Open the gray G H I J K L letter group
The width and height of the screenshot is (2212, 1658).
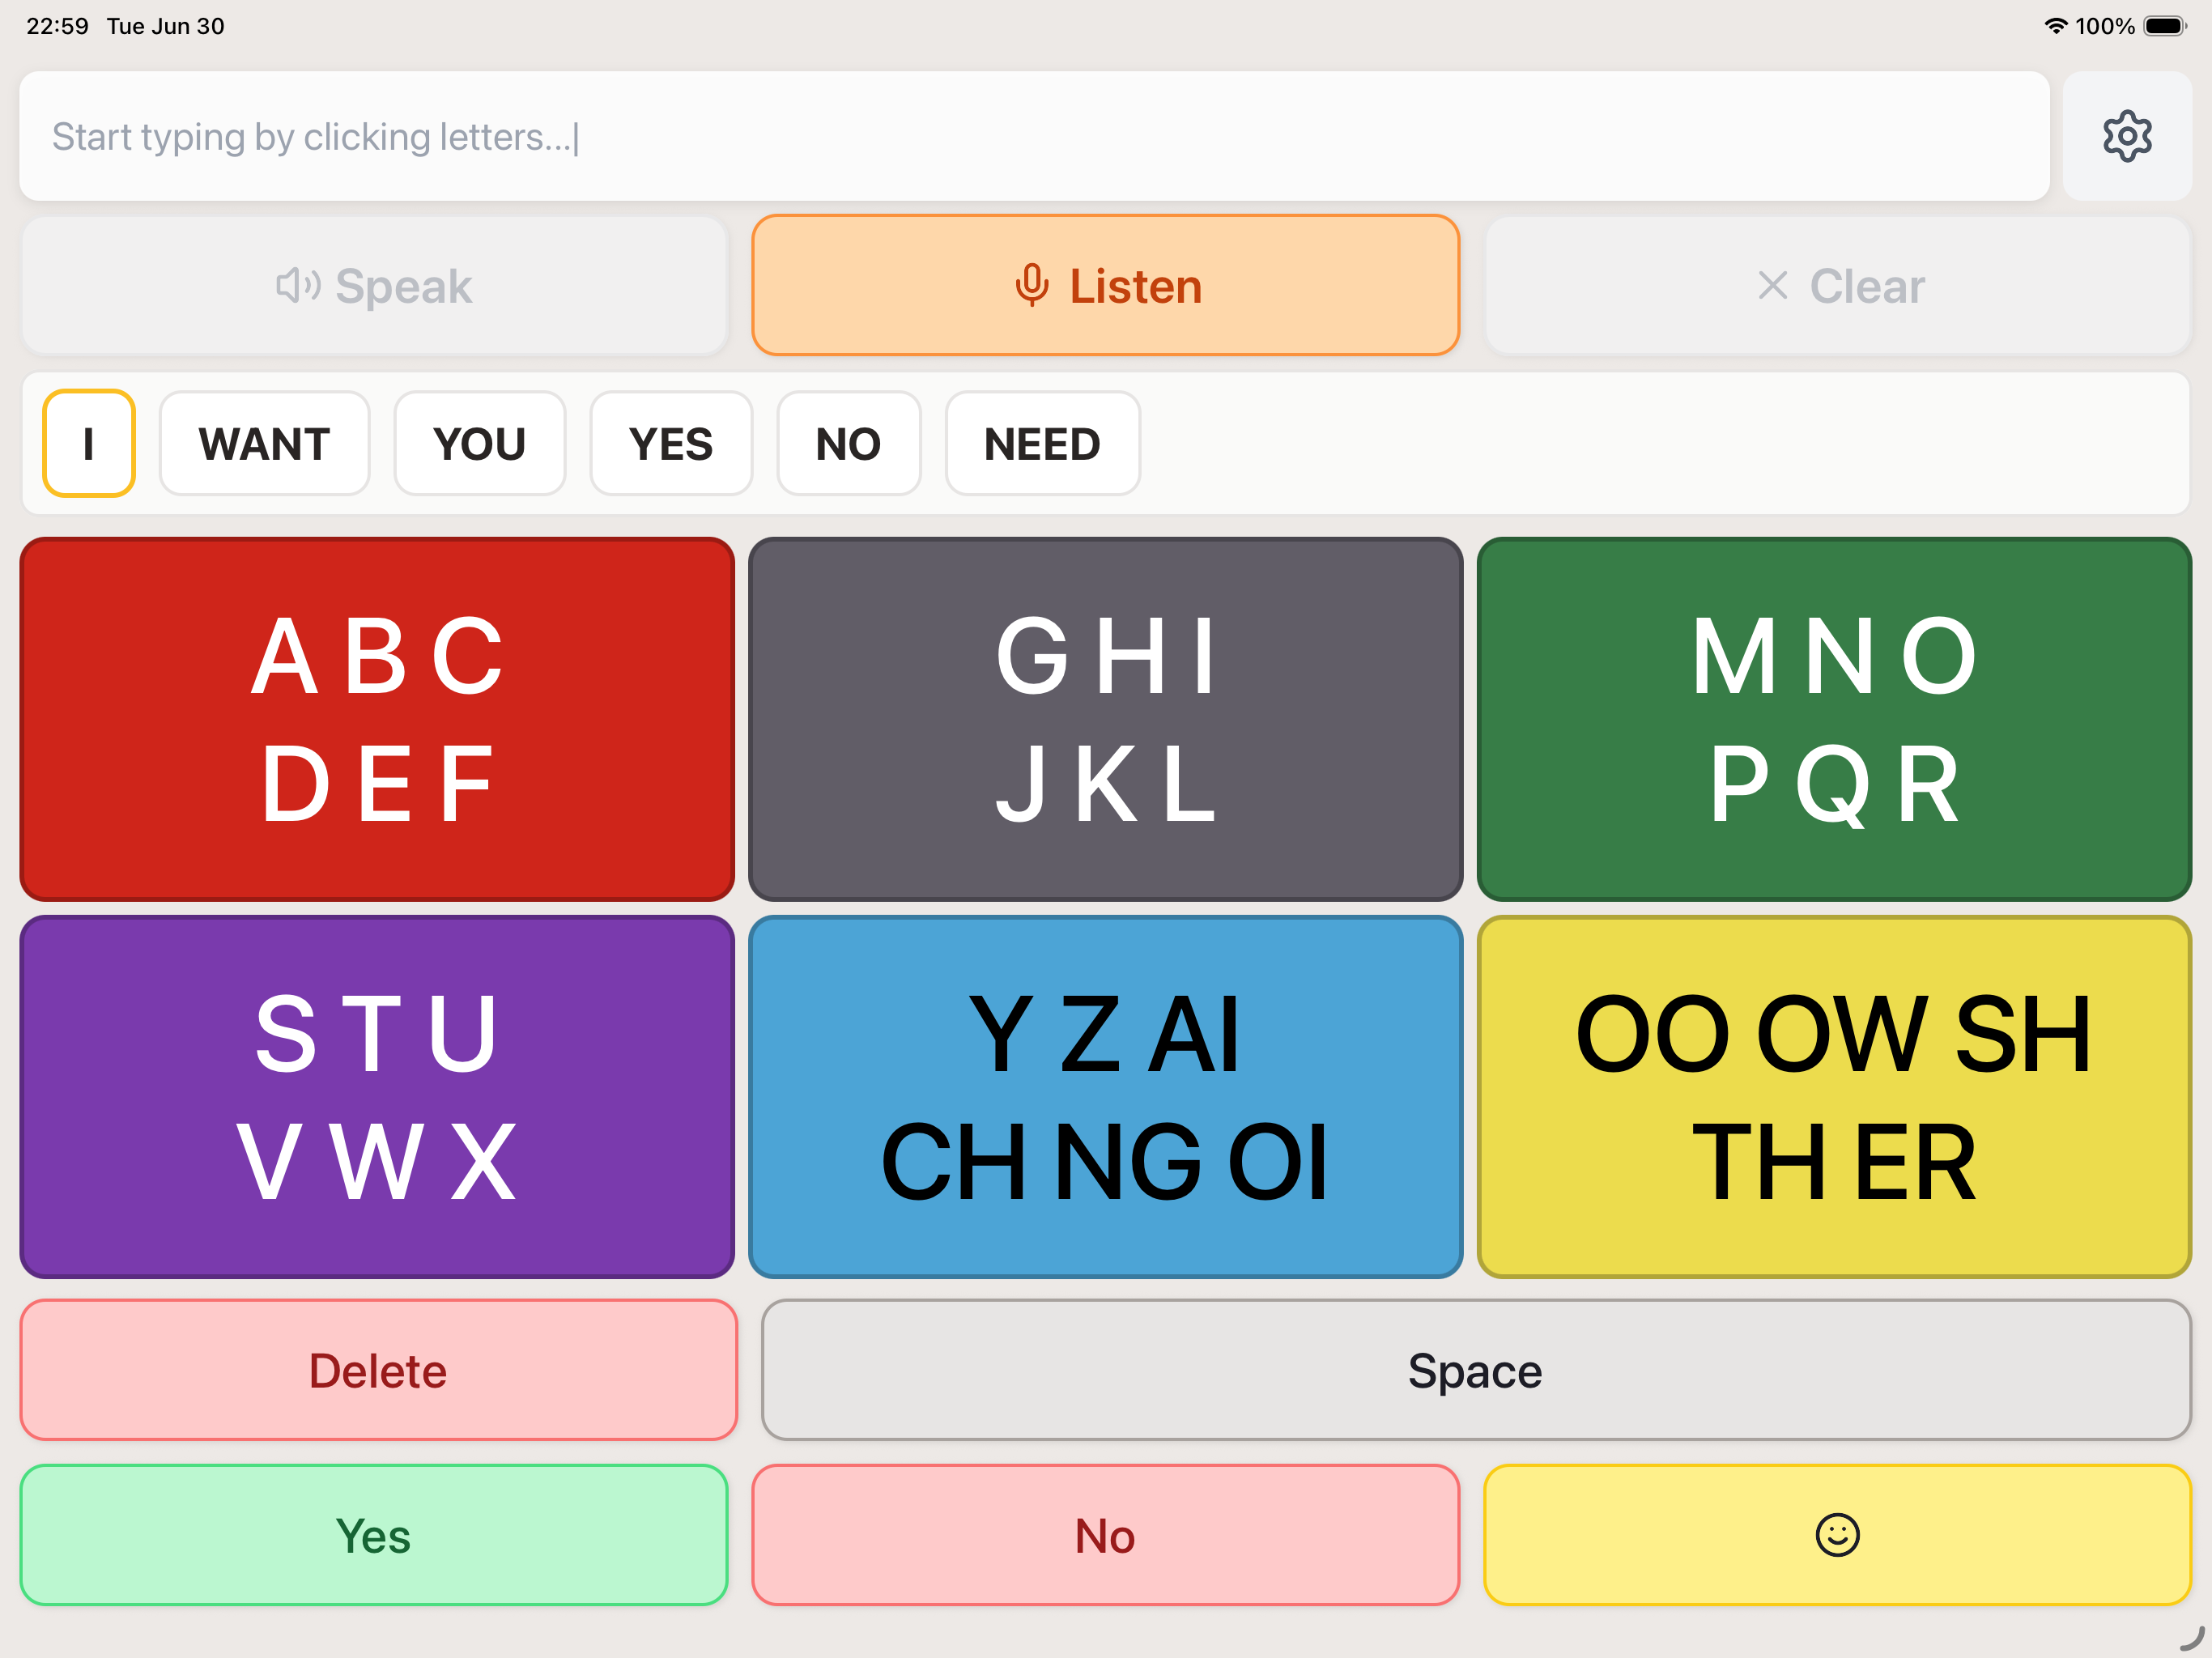(x=1105, y=719)
